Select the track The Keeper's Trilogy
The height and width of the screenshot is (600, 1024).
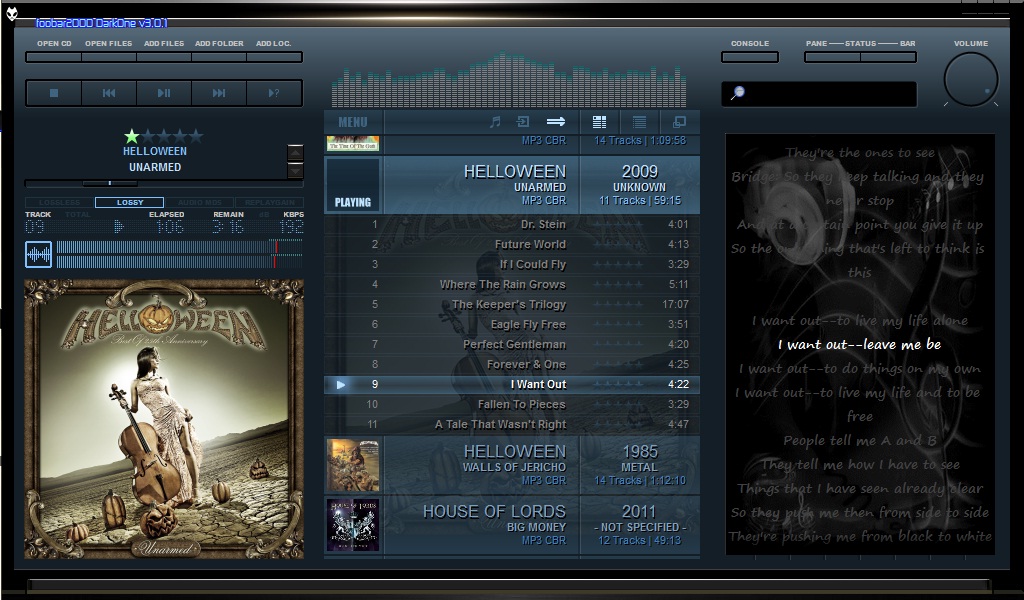coord(512,304)
